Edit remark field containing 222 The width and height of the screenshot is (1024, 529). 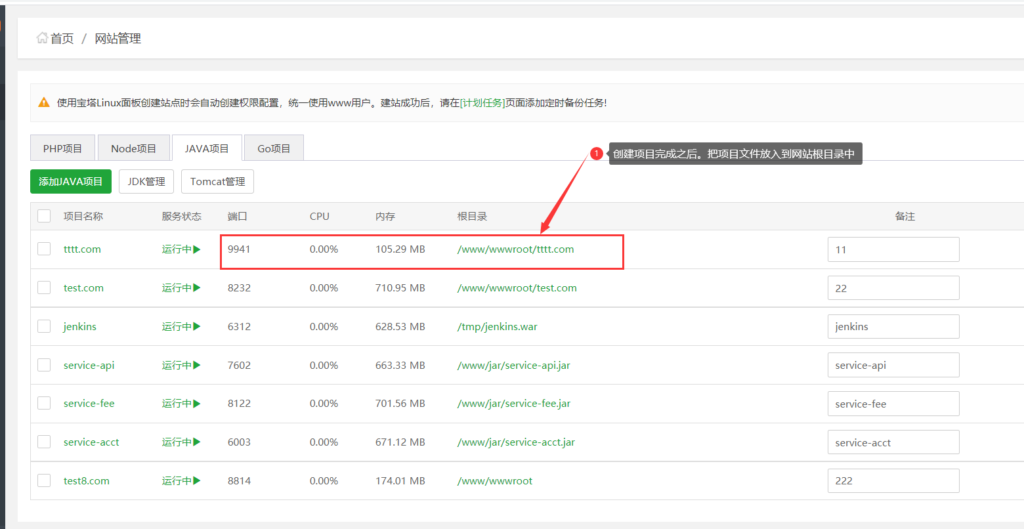tap(893, 481)
